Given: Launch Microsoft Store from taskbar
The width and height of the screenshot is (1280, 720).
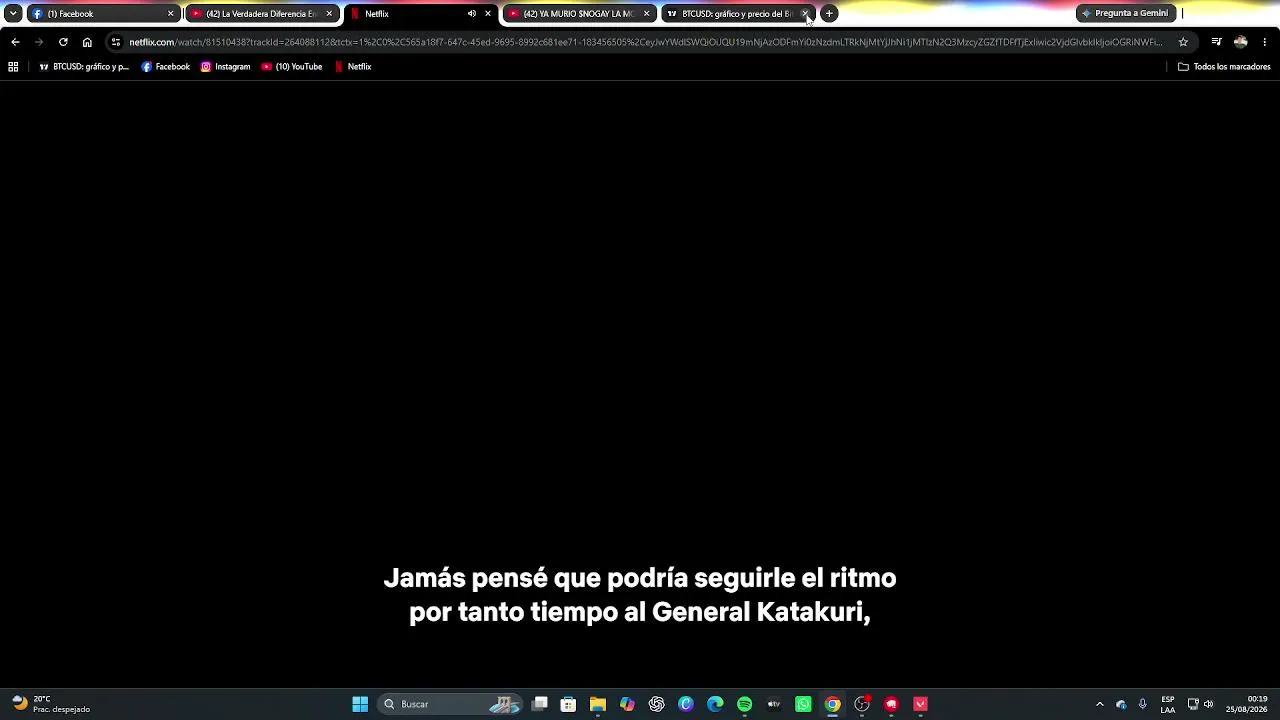Looking at the screenshot, I should pyautogui.click(x=568, y=704).
